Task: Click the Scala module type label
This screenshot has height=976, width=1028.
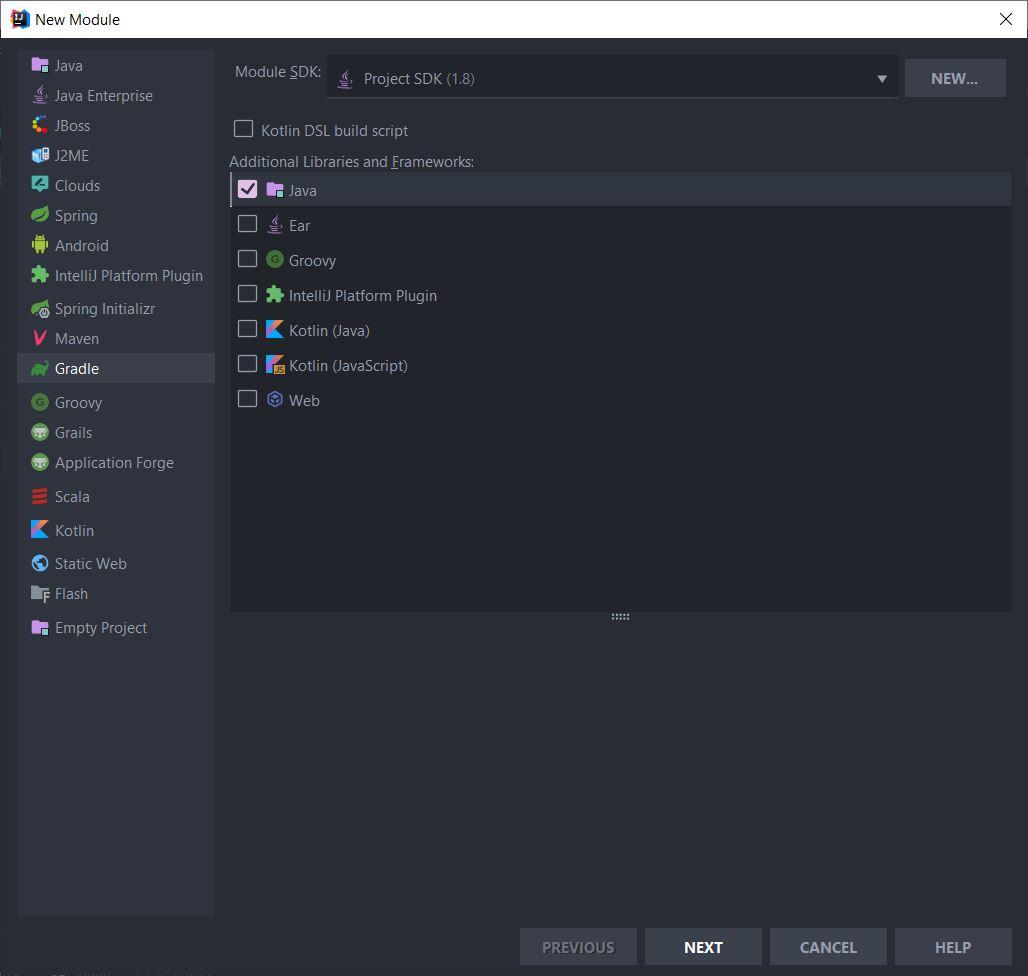Action: (x=72, y=497)
